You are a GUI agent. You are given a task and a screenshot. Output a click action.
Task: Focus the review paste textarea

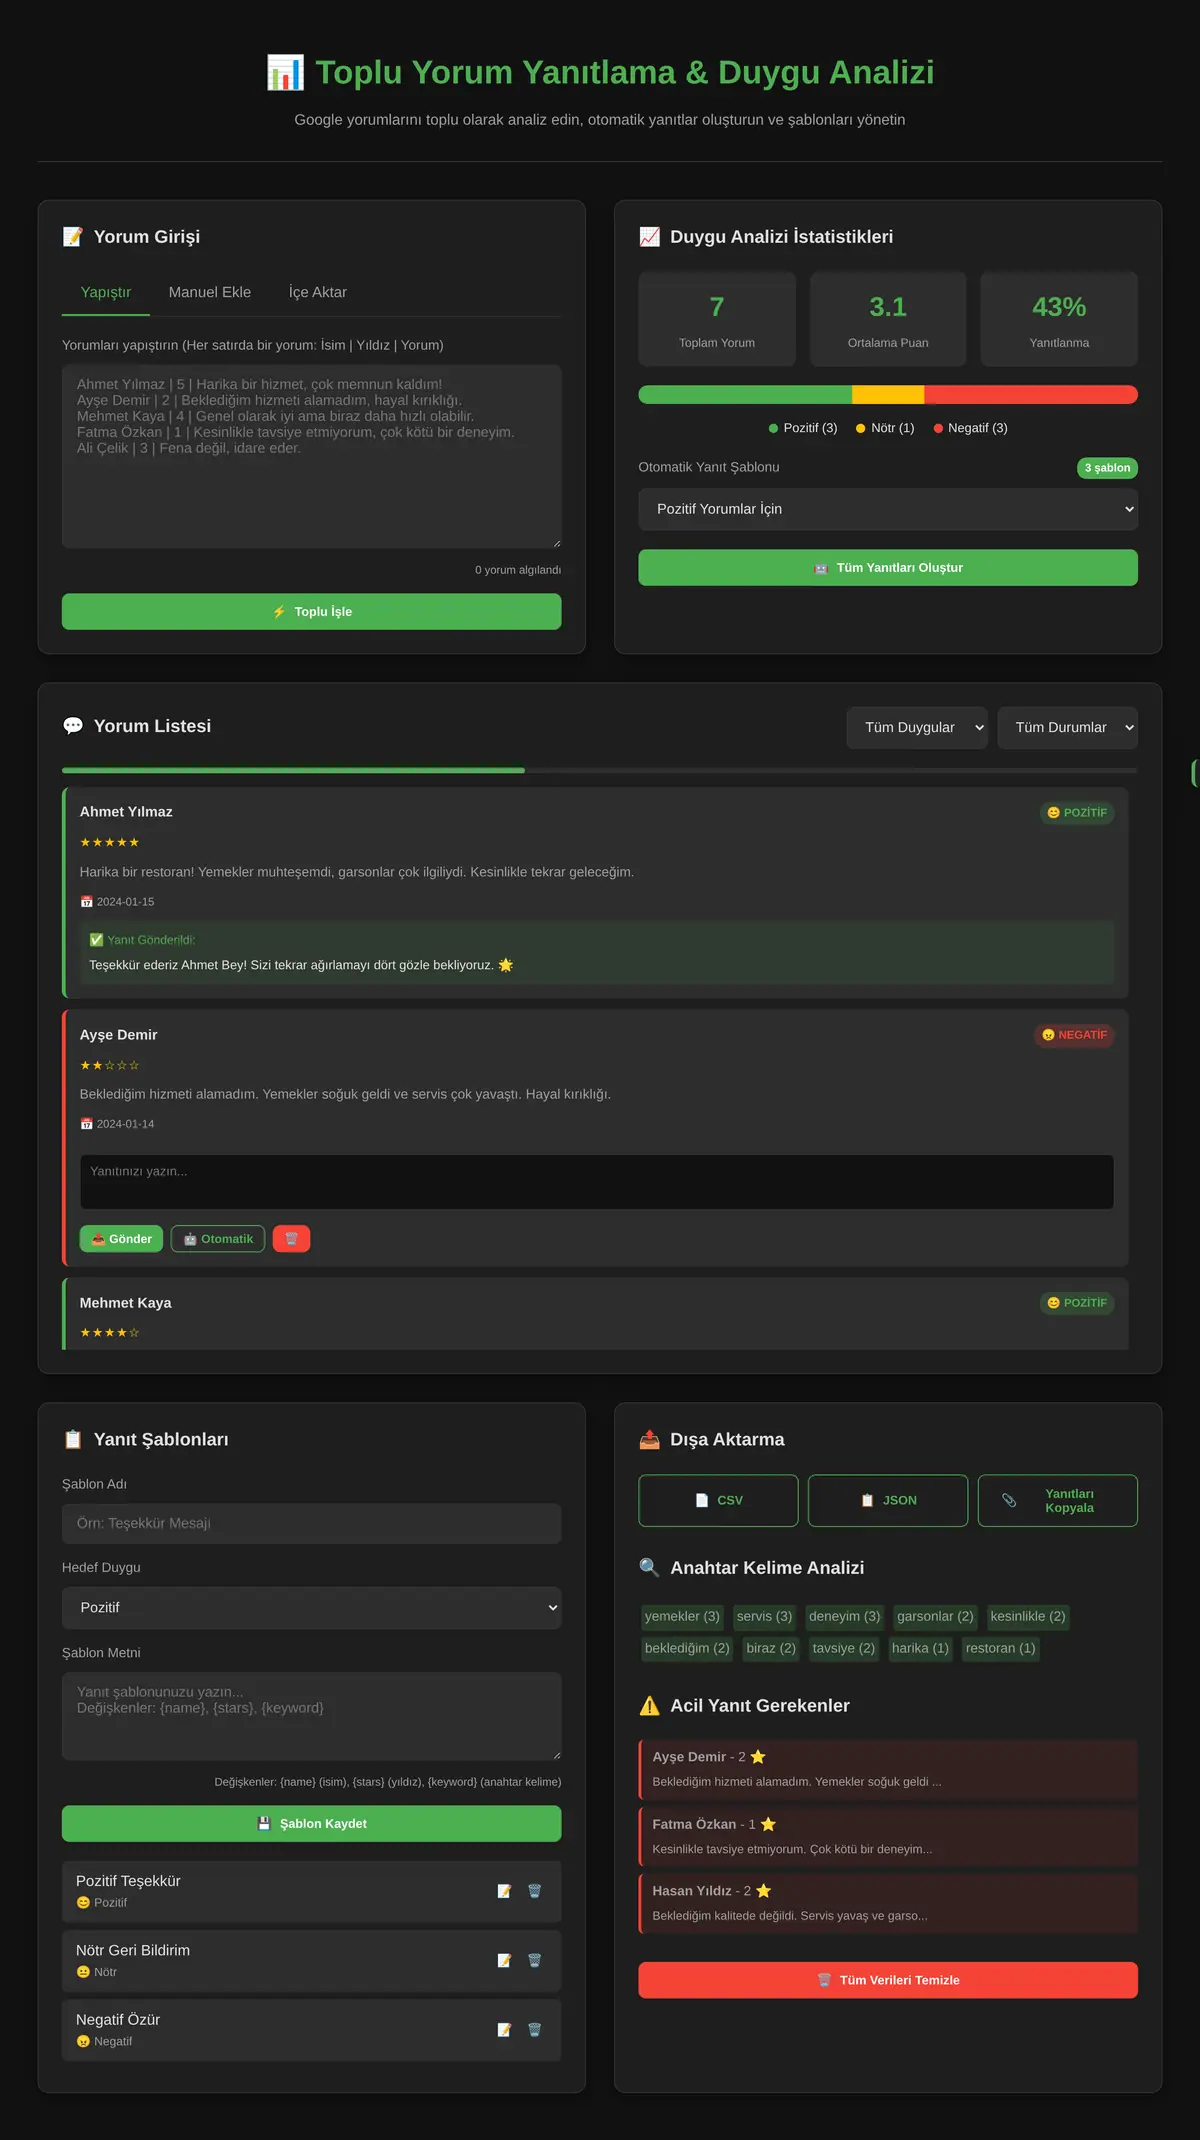[311, 456]
